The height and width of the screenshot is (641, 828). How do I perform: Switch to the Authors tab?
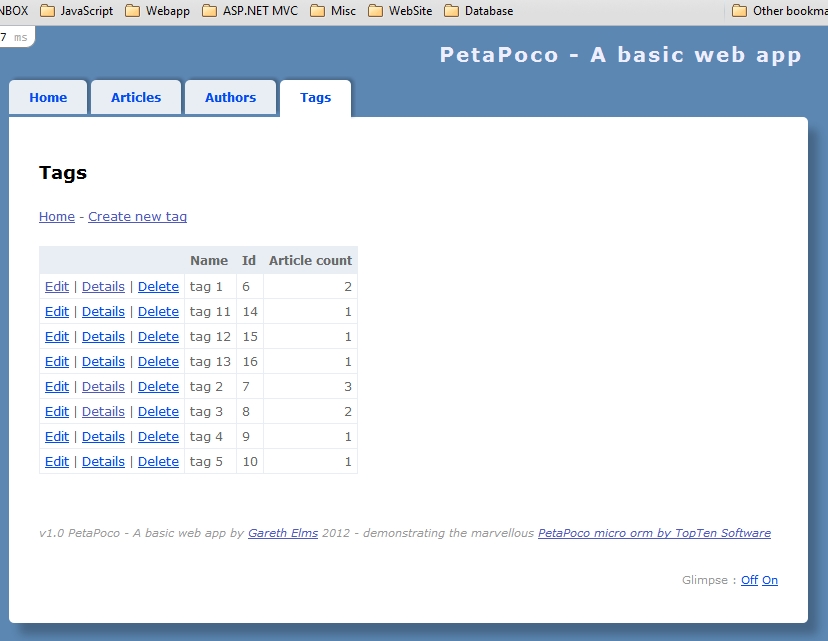click(230, 98)
